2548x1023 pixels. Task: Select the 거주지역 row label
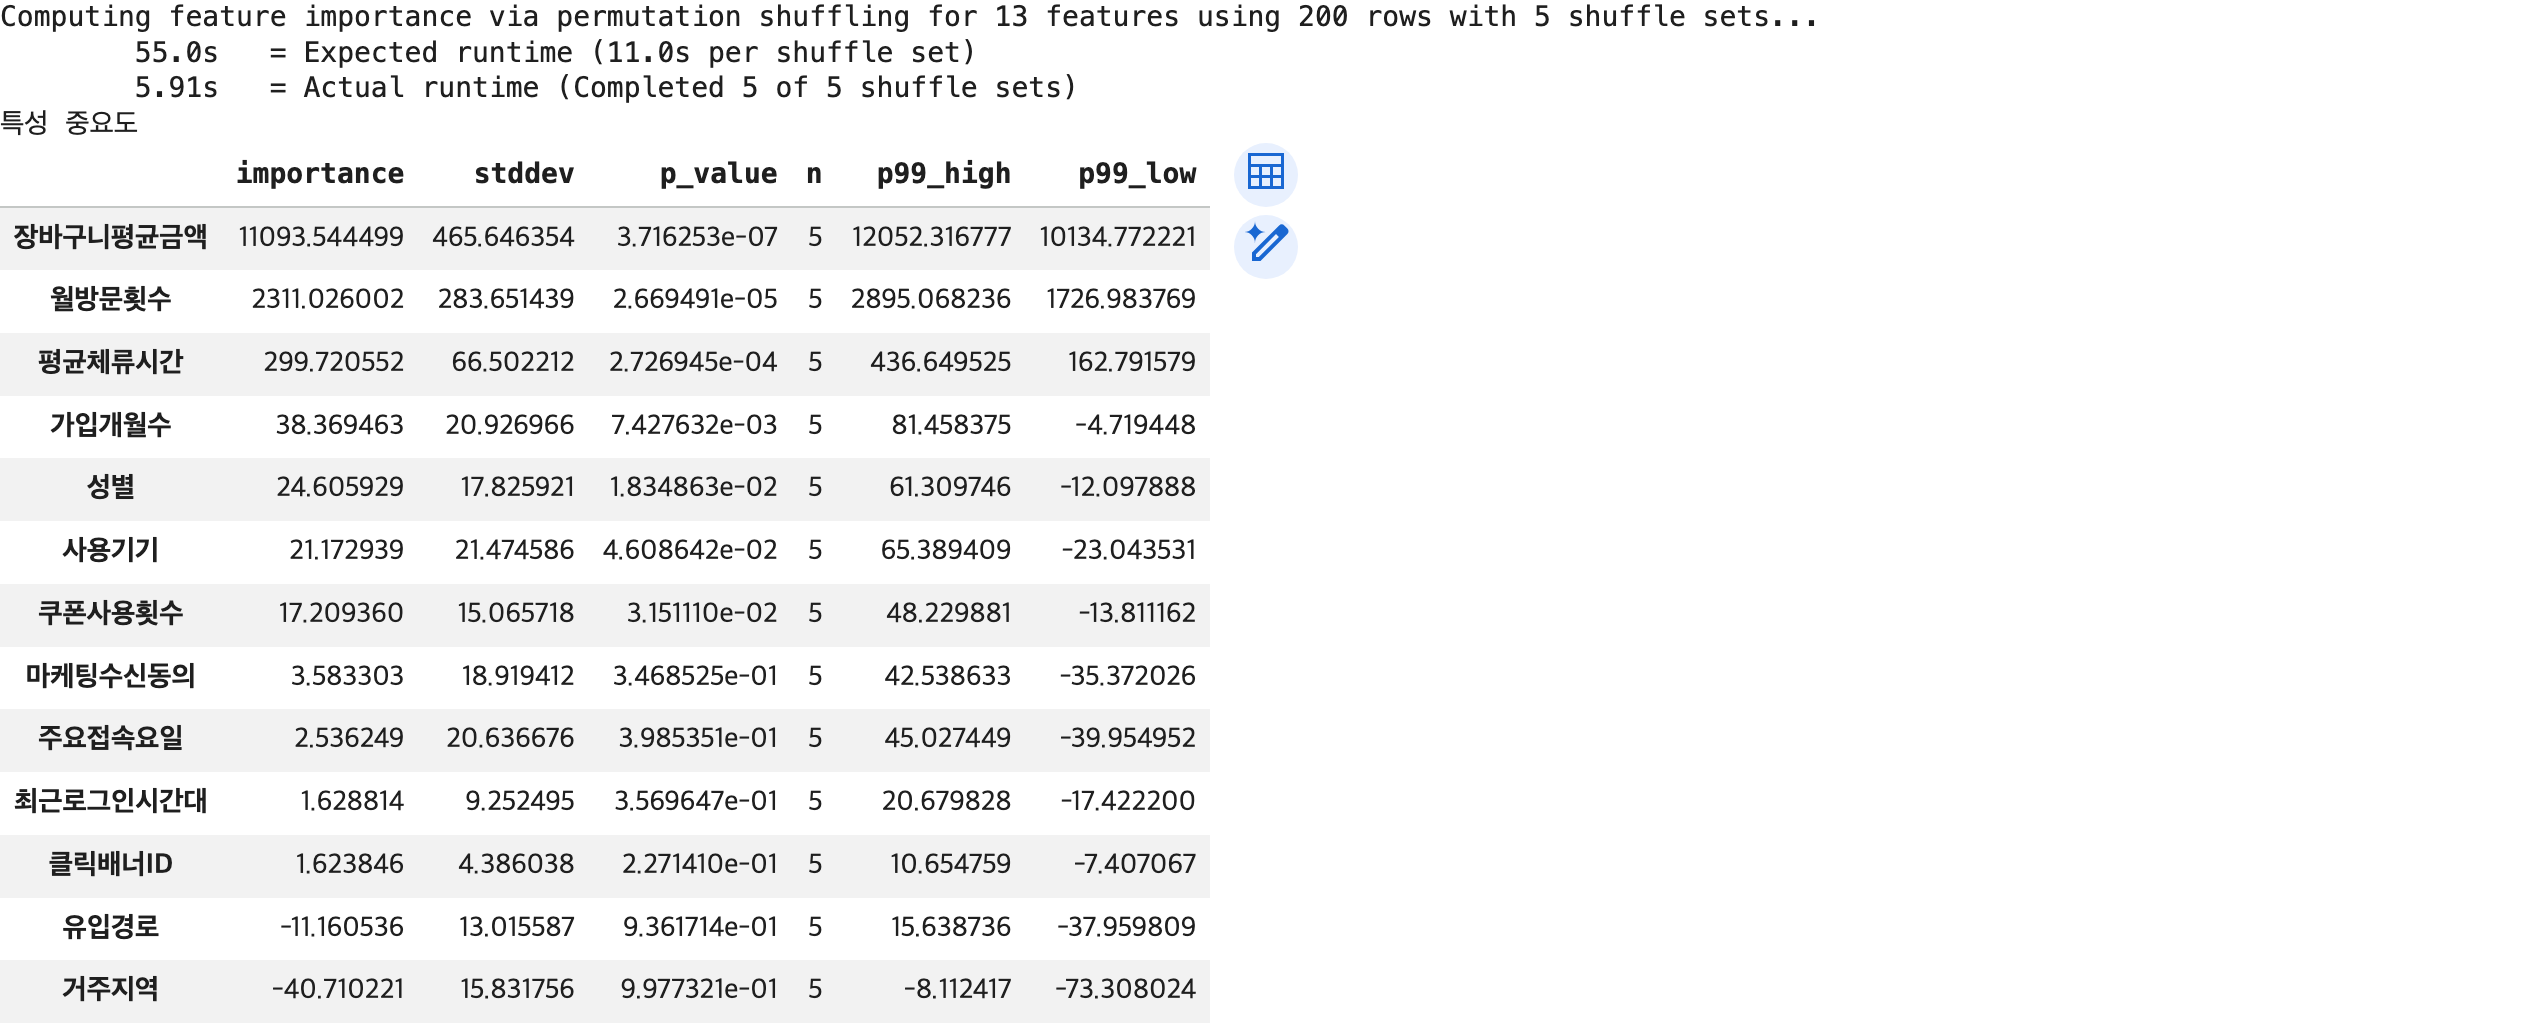[x=110, y=989]
